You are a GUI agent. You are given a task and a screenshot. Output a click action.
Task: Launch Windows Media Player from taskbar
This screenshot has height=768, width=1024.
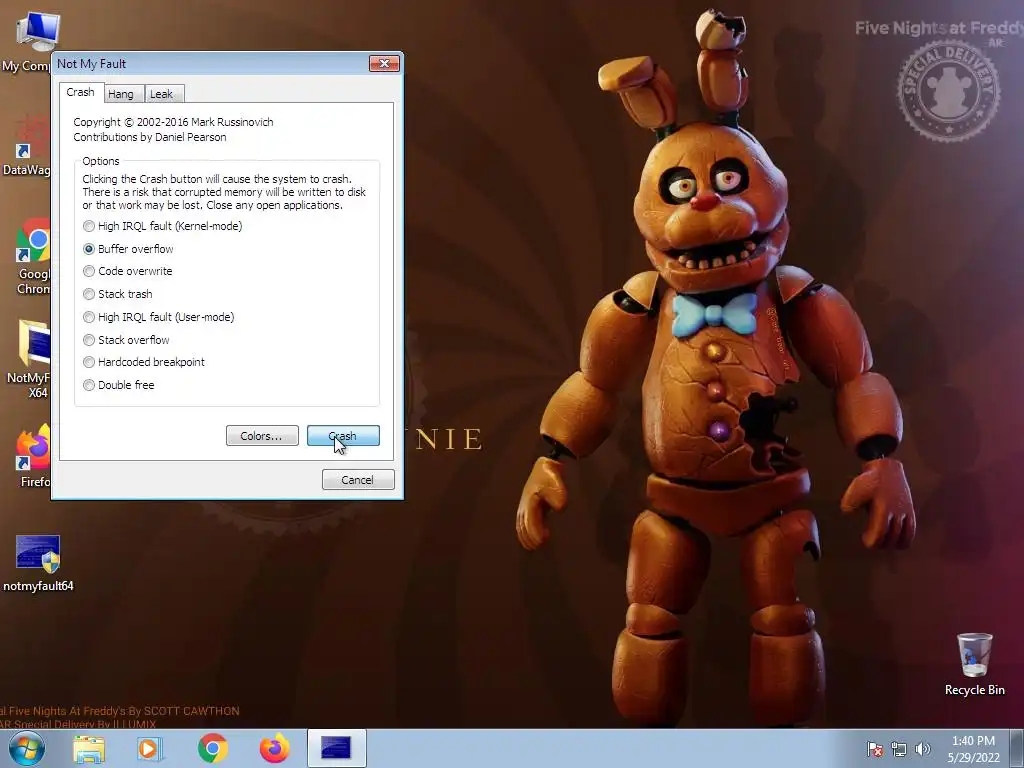pos(149,748)
